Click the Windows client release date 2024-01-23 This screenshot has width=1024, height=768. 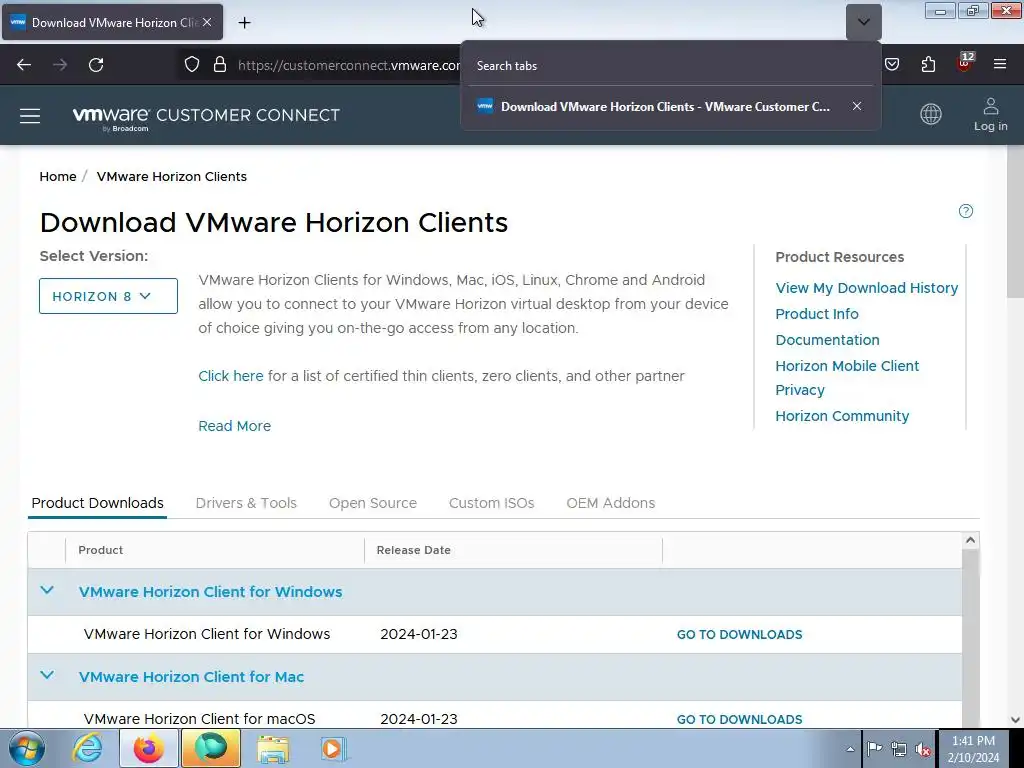tap(419, 634)
